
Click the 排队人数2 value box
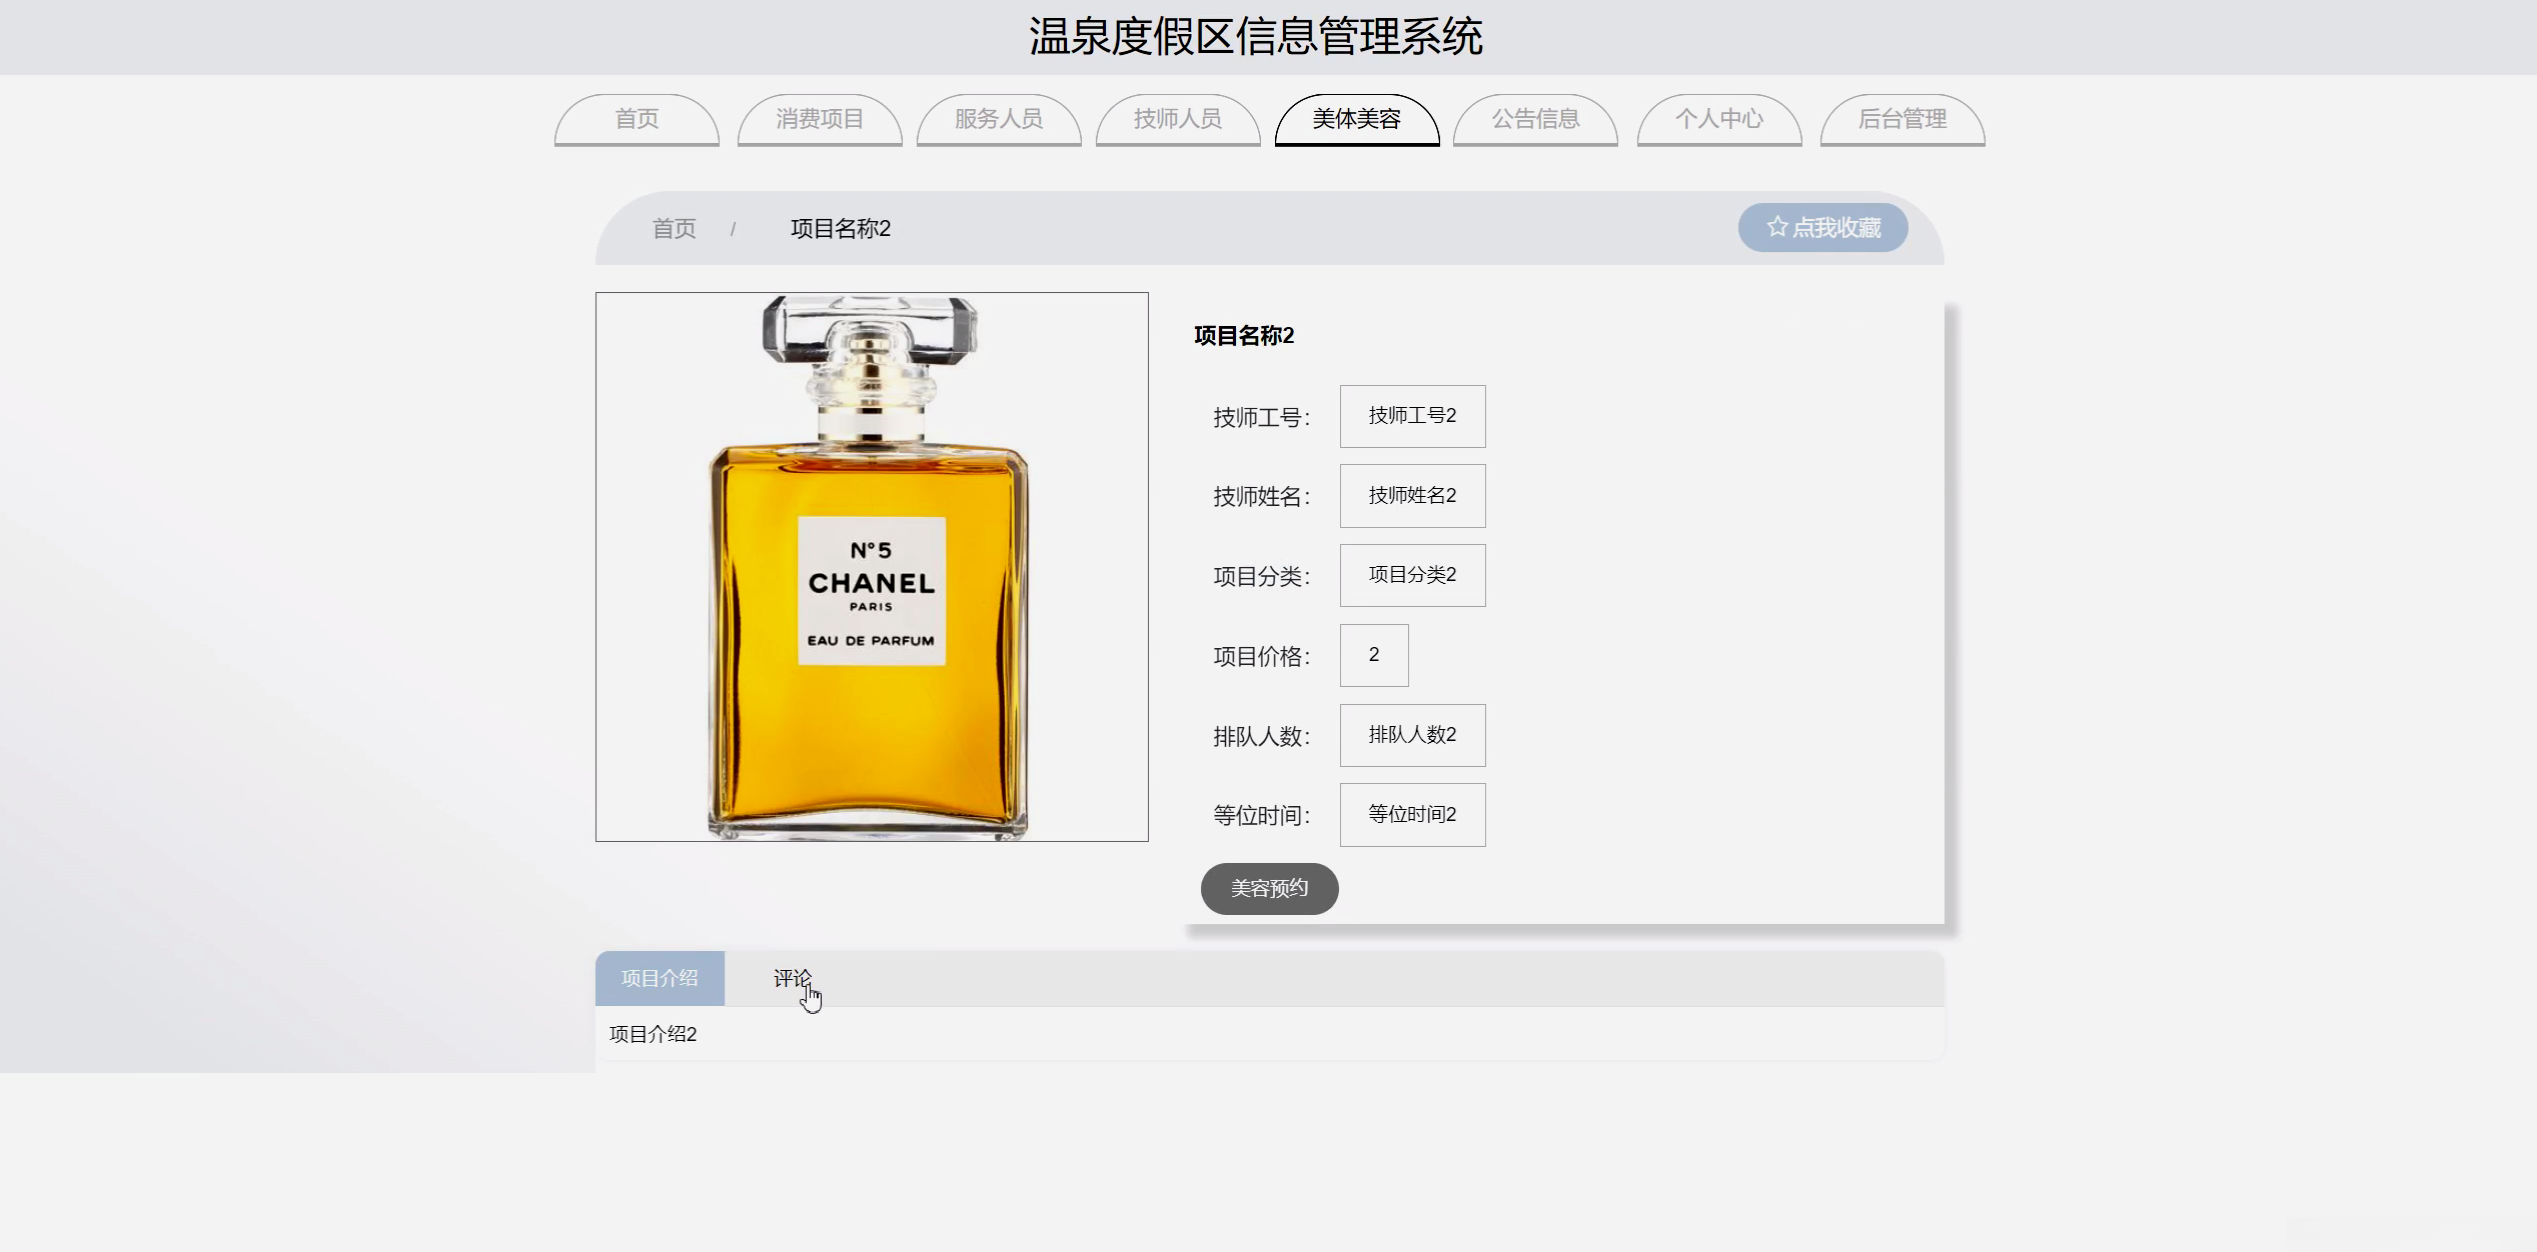pyautogui.click(x=1412, y=735)
